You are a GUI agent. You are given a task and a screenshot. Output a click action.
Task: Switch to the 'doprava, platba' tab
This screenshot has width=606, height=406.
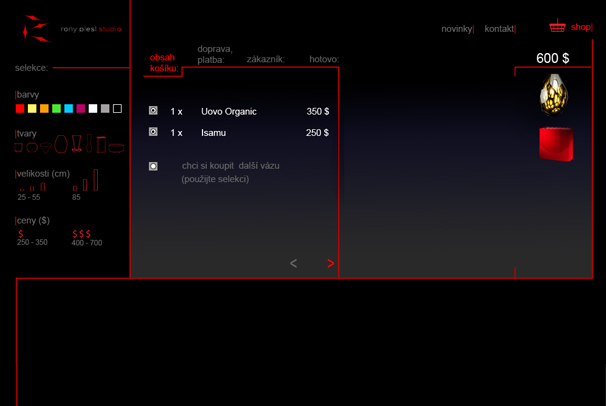(214, 54)
